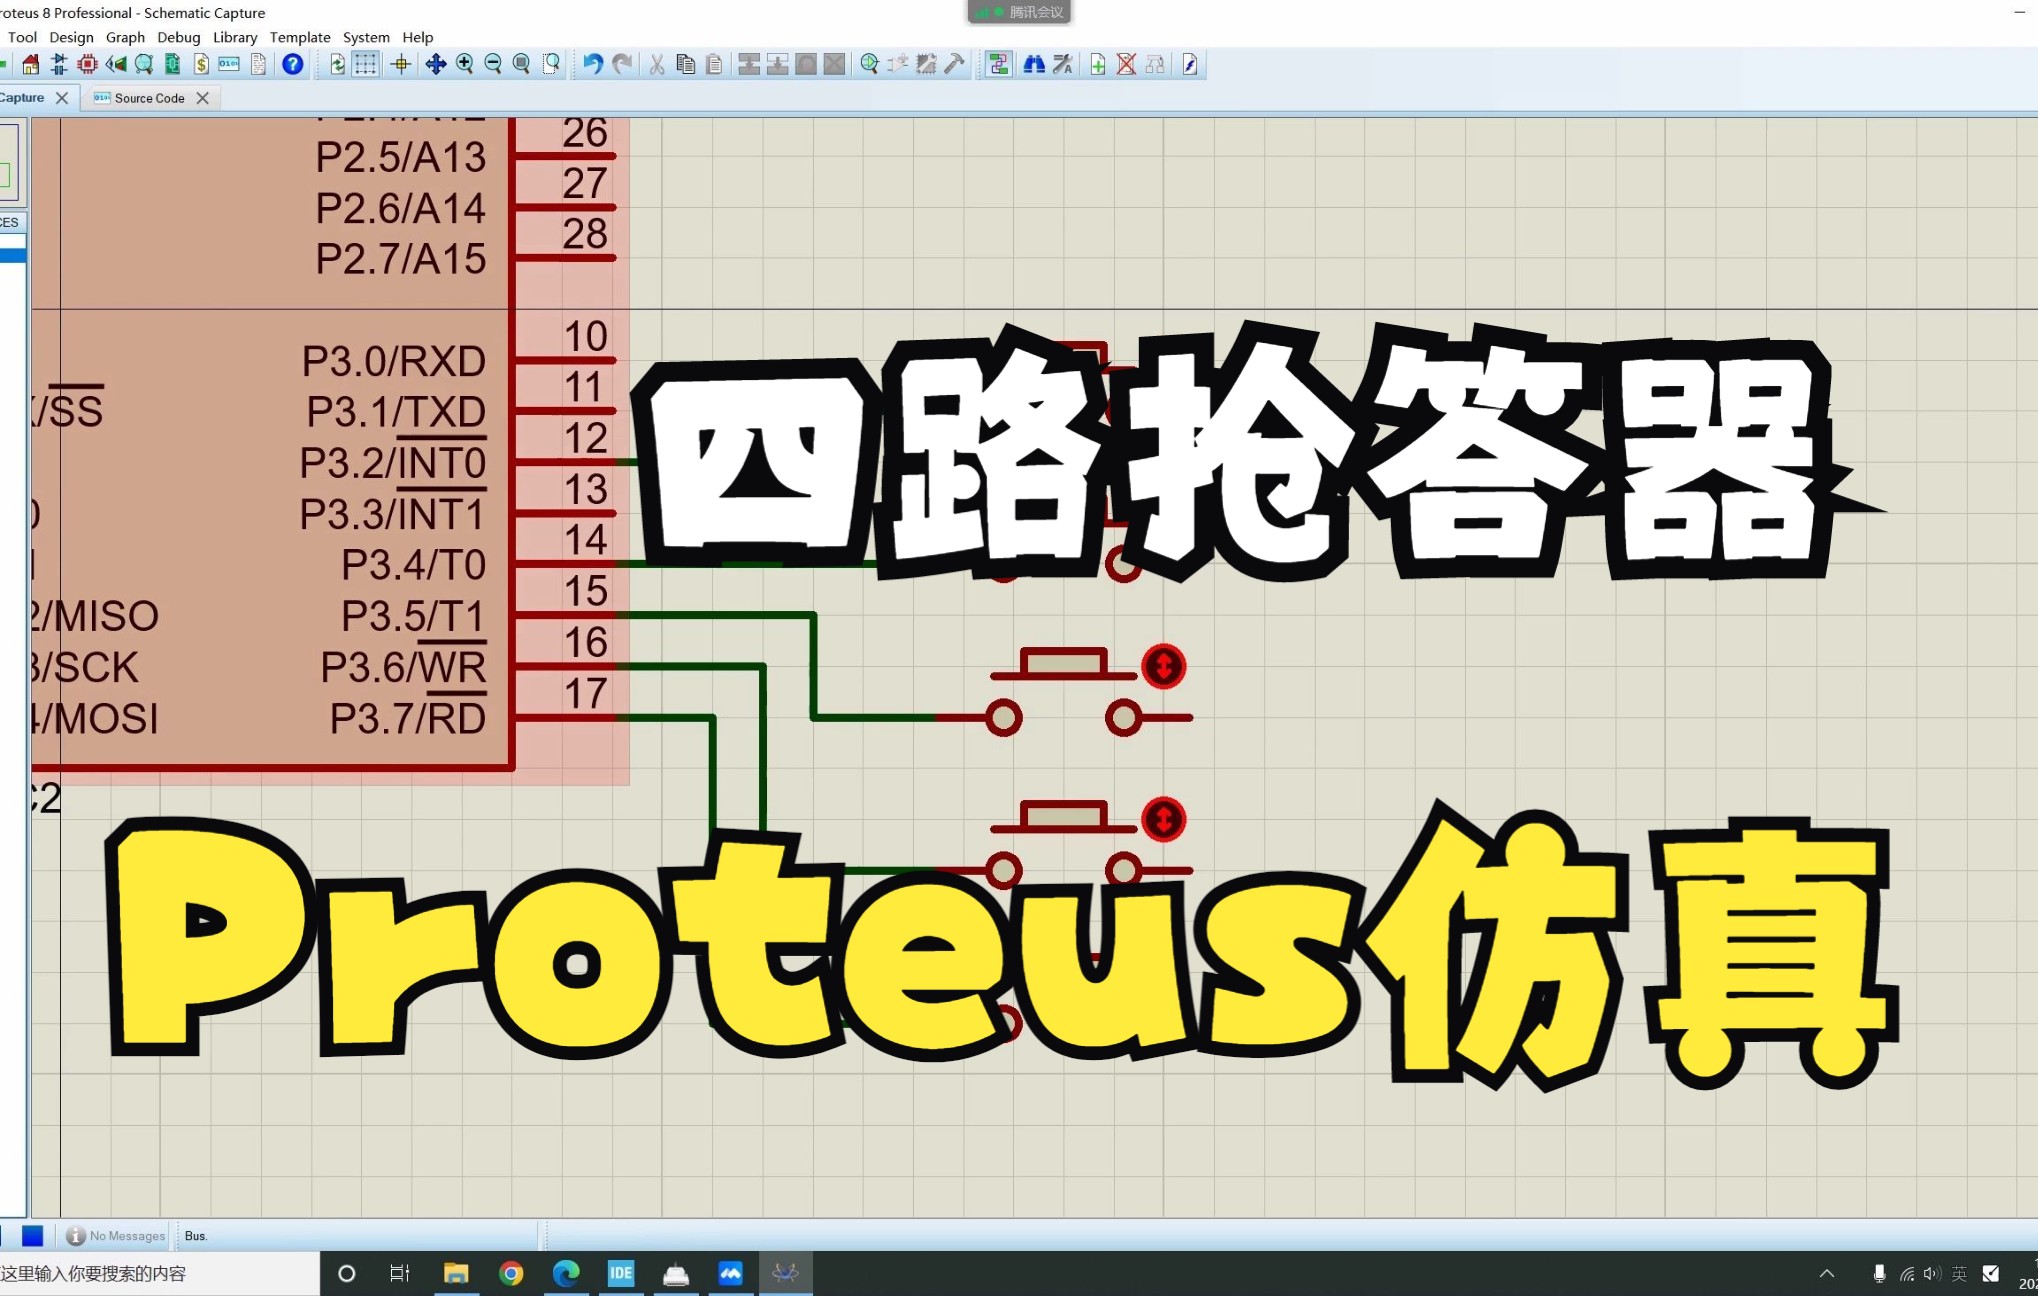Click the Make Device icon
This screenshot has height=1296, width=2038.
(x=898, y=65)
